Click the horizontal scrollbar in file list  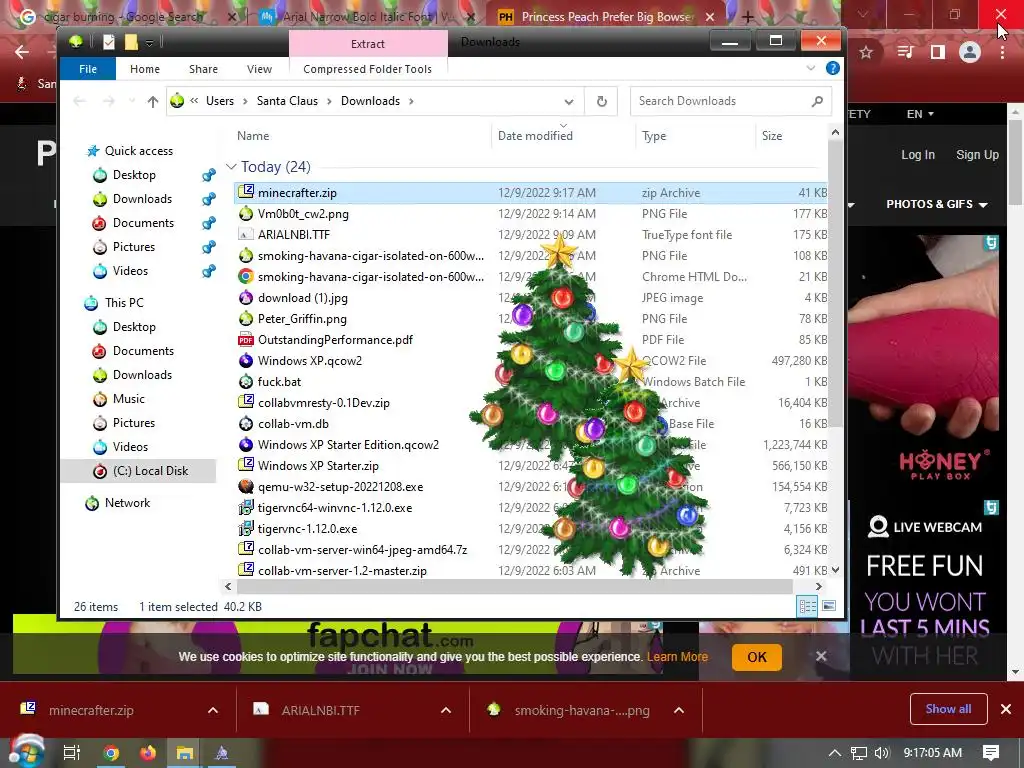[513, 586]
